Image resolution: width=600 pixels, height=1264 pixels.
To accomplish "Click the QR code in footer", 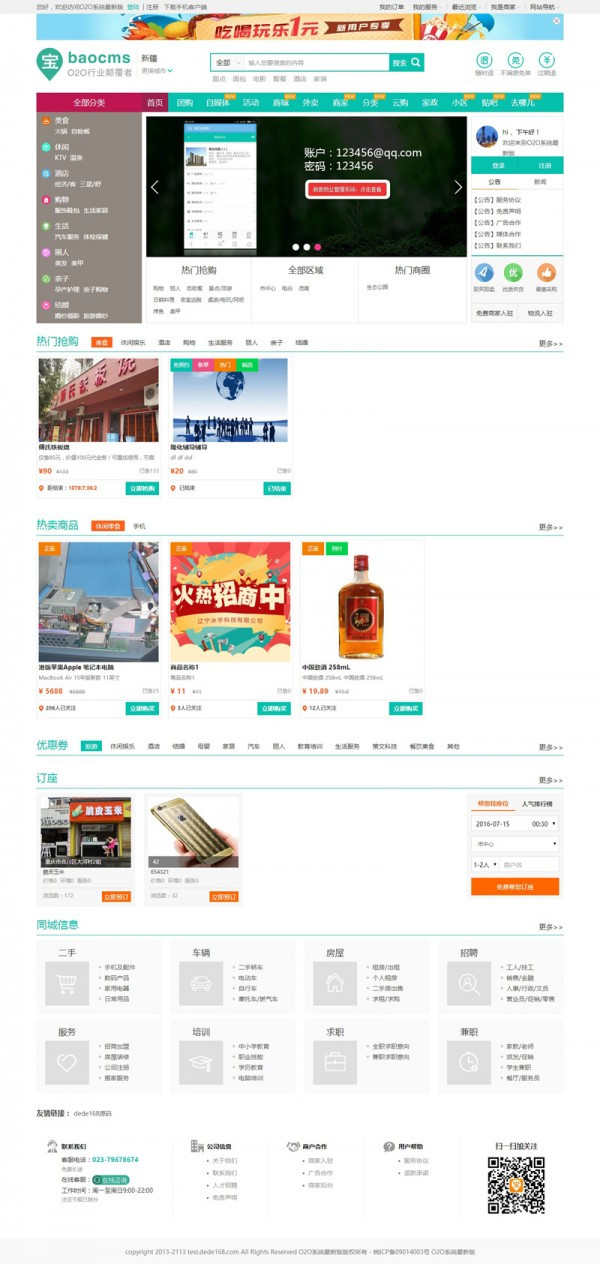I will 516,1185.
